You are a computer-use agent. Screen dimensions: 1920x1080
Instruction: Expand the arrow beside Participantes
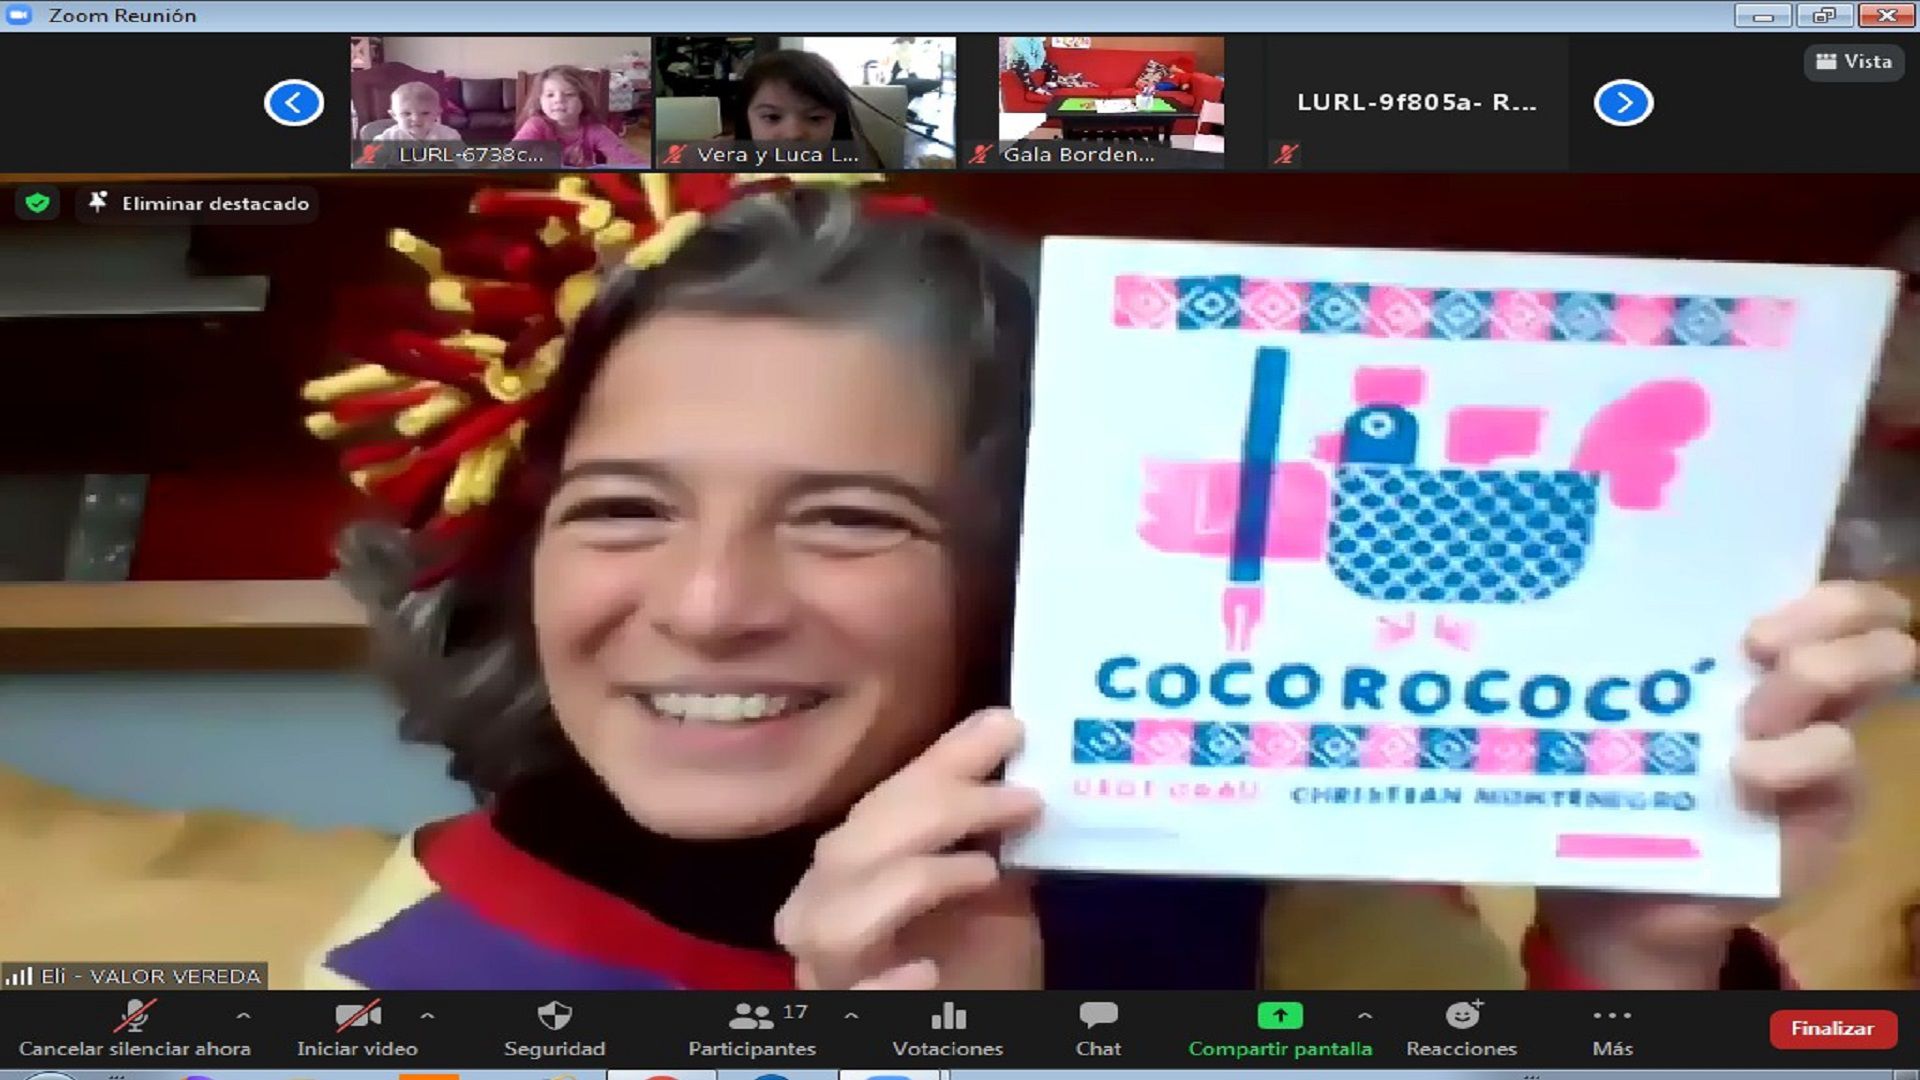(x=851, y=1016)
